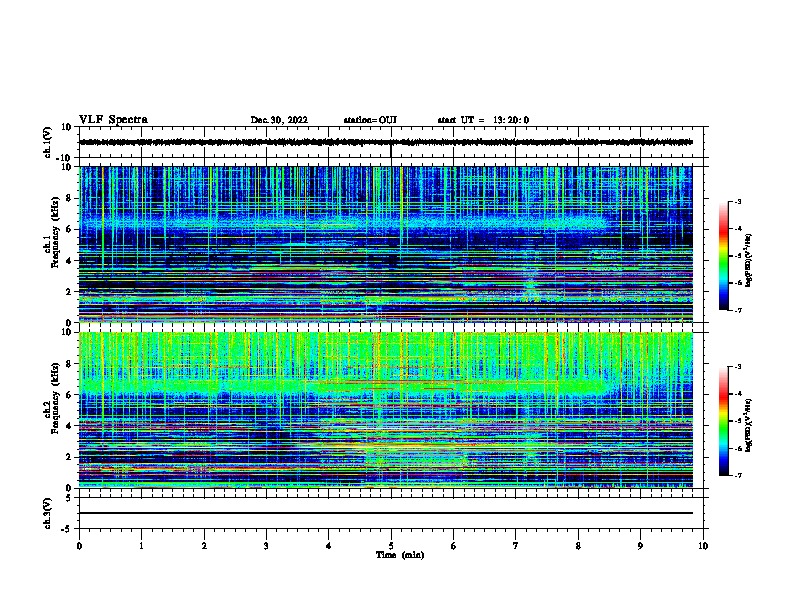Click time axis tick label "3"
Screen dimensions: 792x612
pyautogui.click(x=266, y=546)
